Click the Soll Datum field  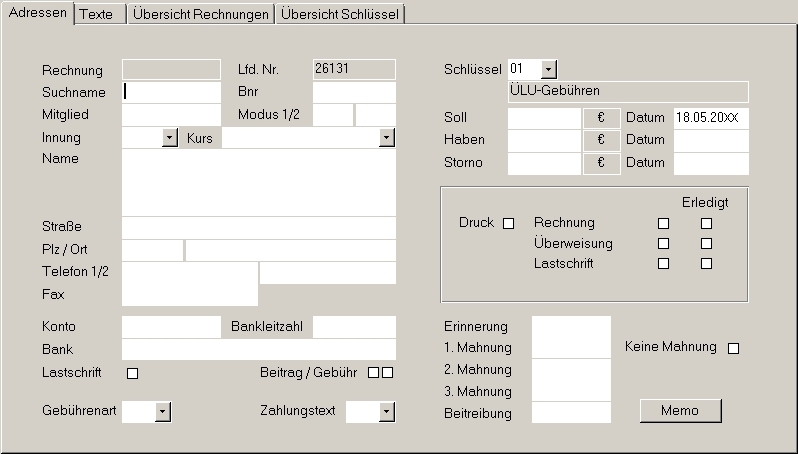(711, 118)
